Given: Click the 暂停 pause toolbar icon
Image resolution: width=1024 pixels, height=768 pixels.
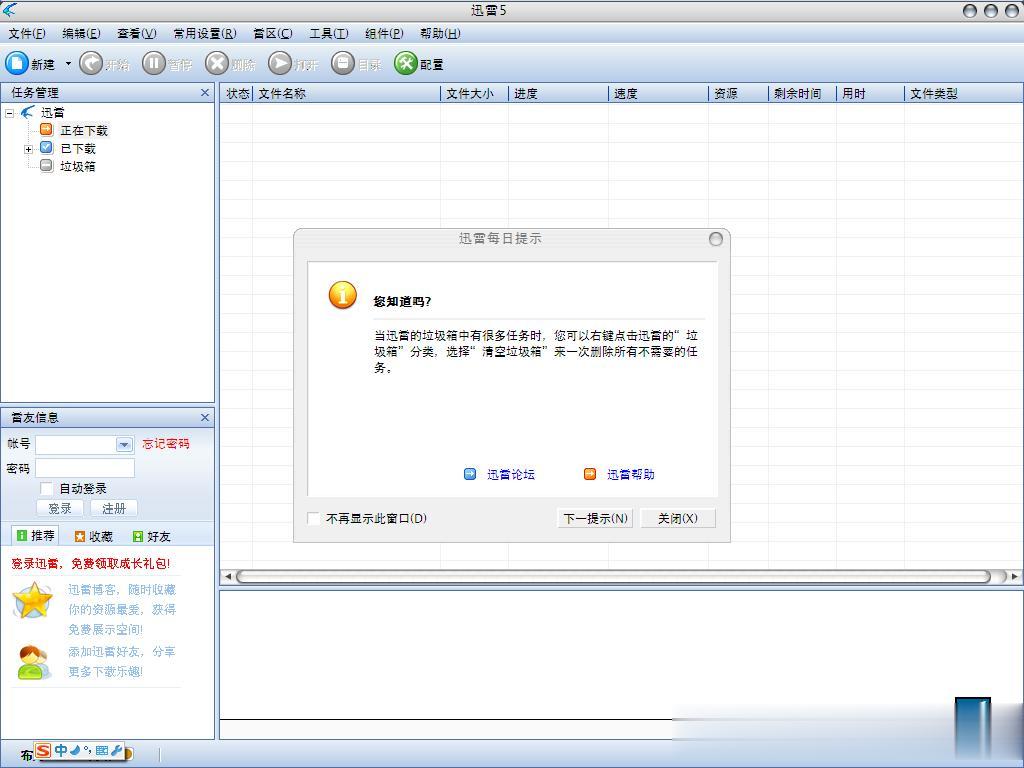Looking at the screenshot, I should pos(153,63).
